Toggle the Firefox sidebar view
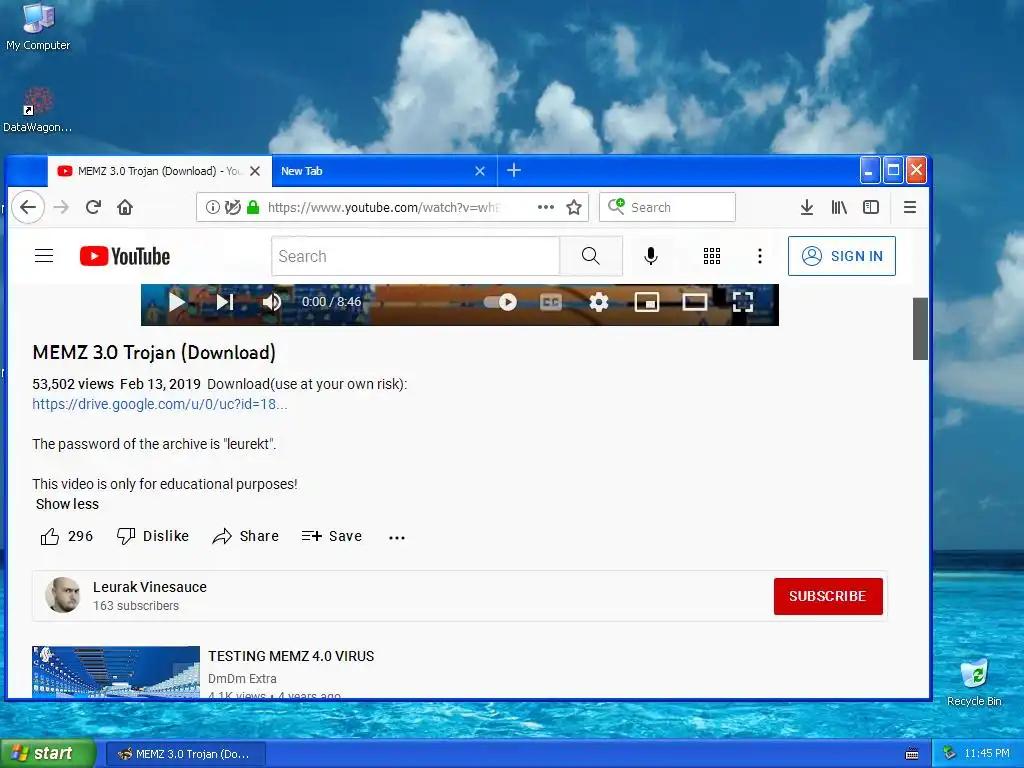 [x=871, y=208]
